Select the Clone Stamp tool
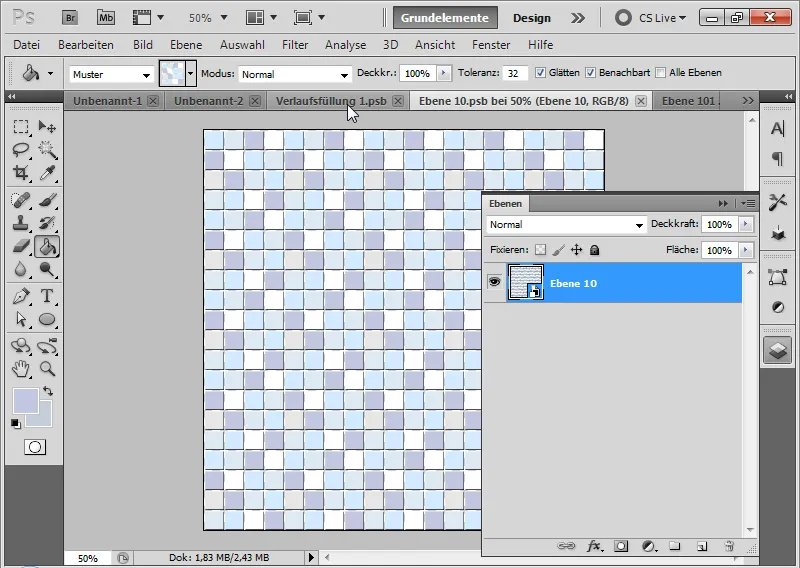 click(21, 223)
